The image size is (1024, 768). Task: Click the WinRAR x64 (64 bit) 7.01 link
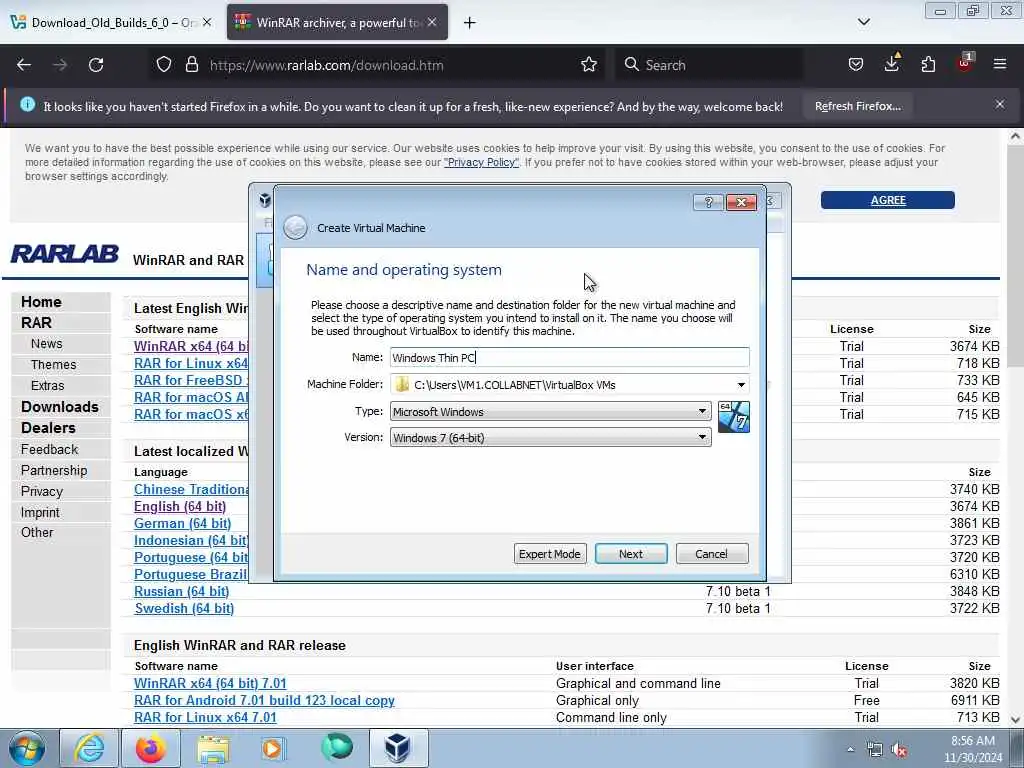(210, 683)
